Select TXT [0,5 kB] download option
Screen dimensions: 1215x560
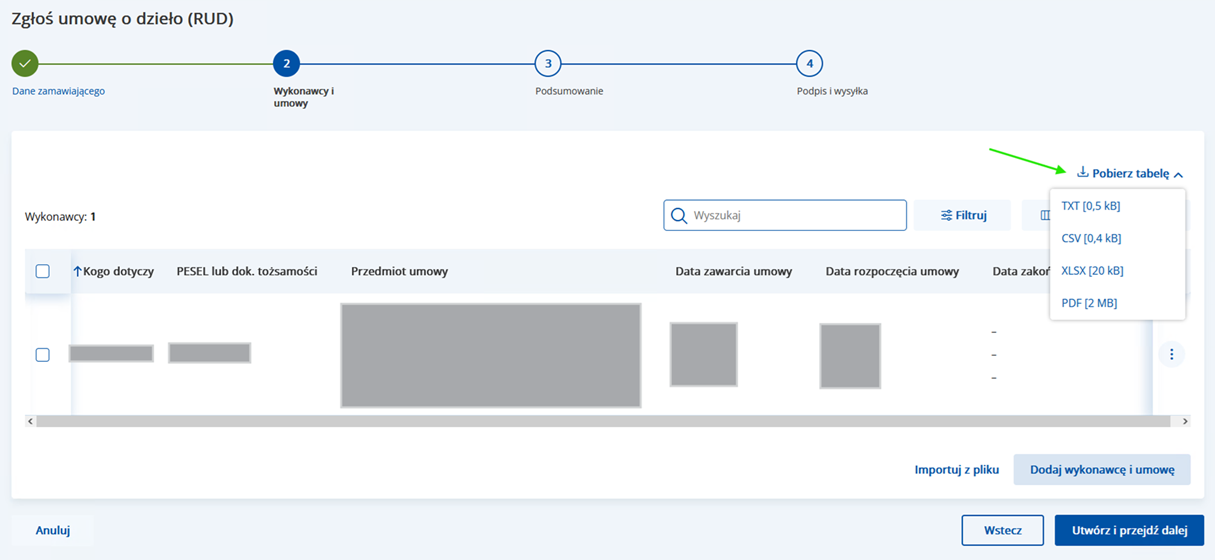(x=1090, y=206)
